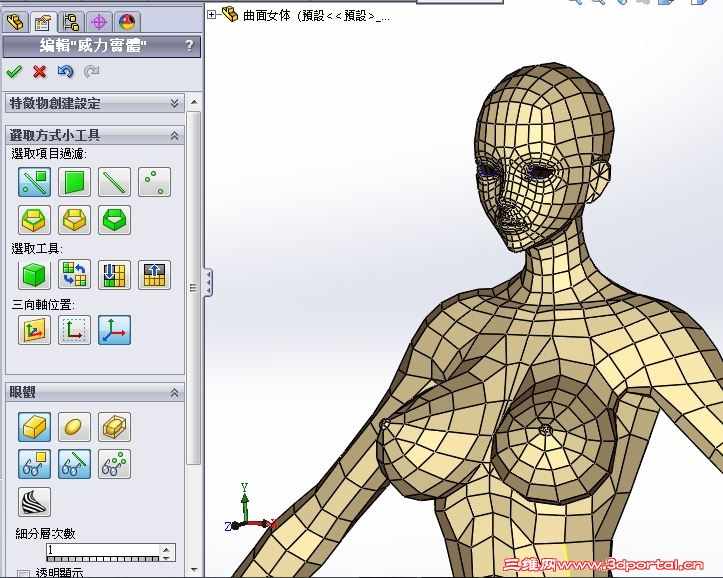Toggle the vertex selection filter
Viewport: 723px width, 578px height.
pos(154,182)
